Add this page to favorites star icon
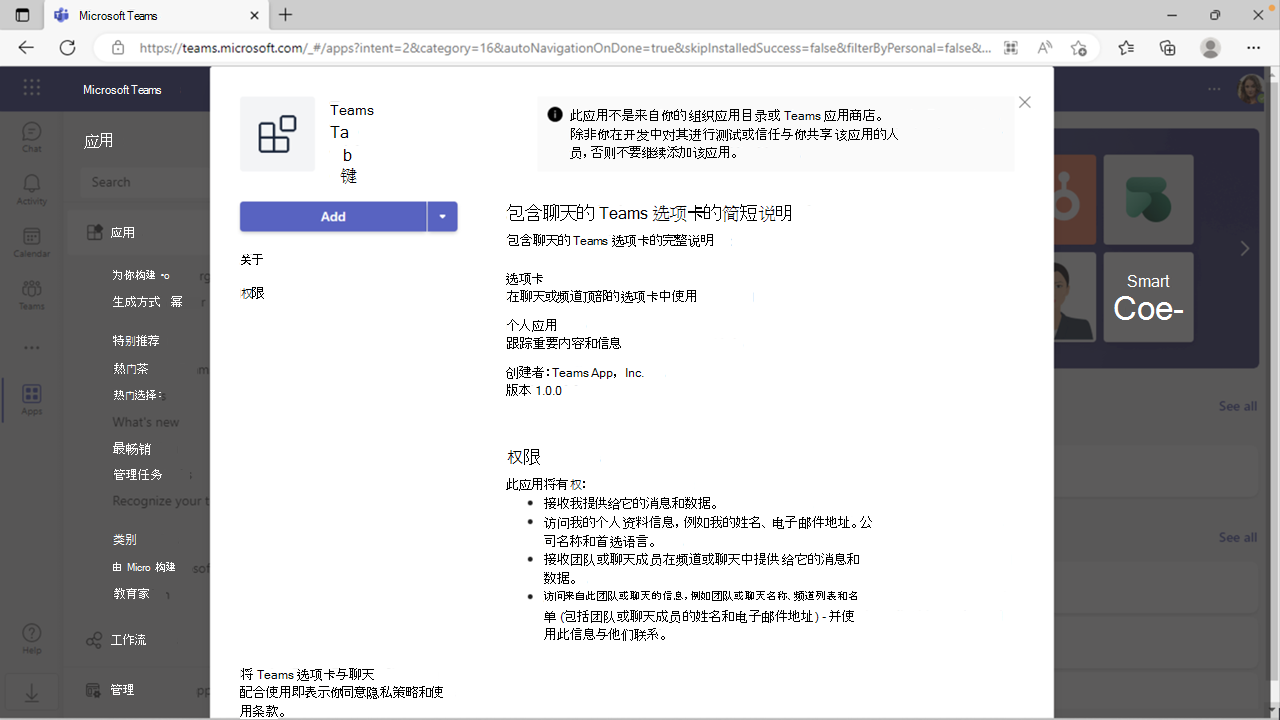This screenshot has height=720, width=1280. point(1078,48)
